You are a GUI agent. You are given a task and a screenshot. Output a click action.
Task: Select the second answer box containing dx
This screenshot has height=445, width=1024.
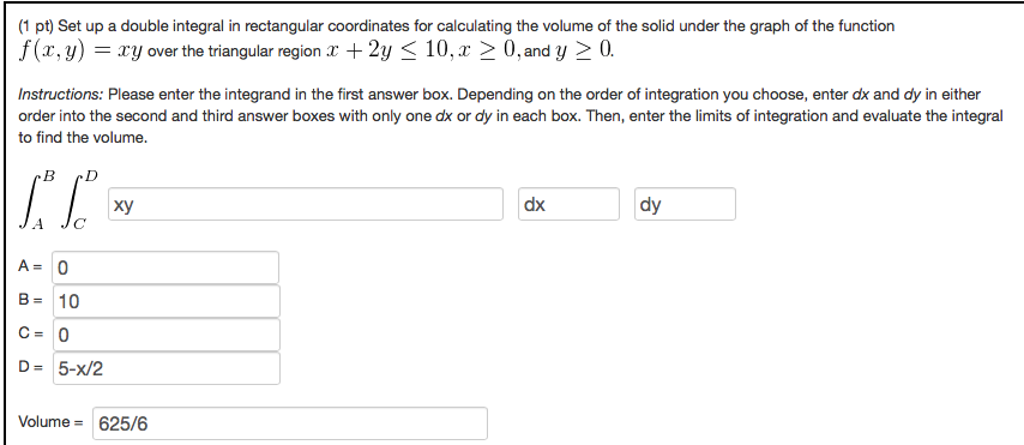click(569, 205)
